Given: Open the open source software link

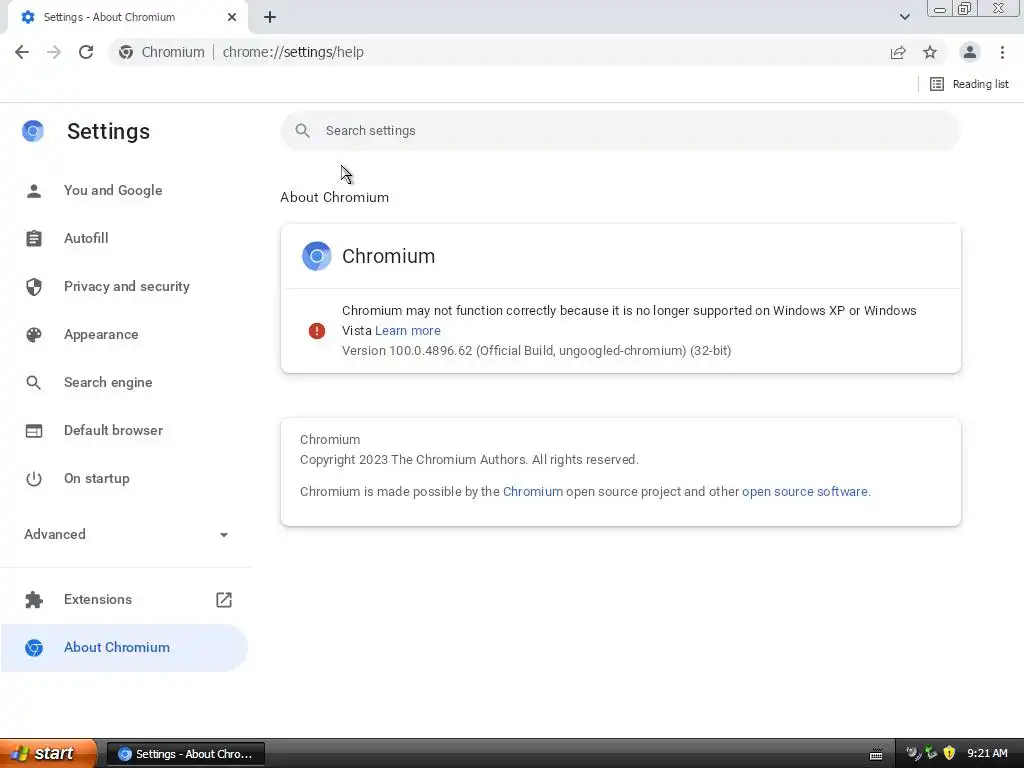Looking at the screenshot, I should pos(805,491).
